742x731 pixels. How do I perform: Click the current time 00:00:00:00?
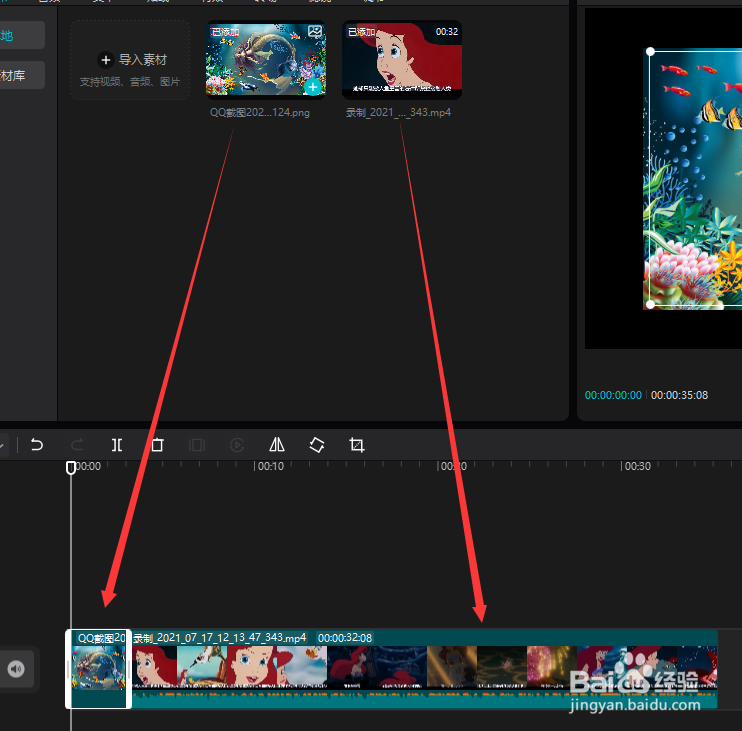pyautogui.click(x=613, y=395)
